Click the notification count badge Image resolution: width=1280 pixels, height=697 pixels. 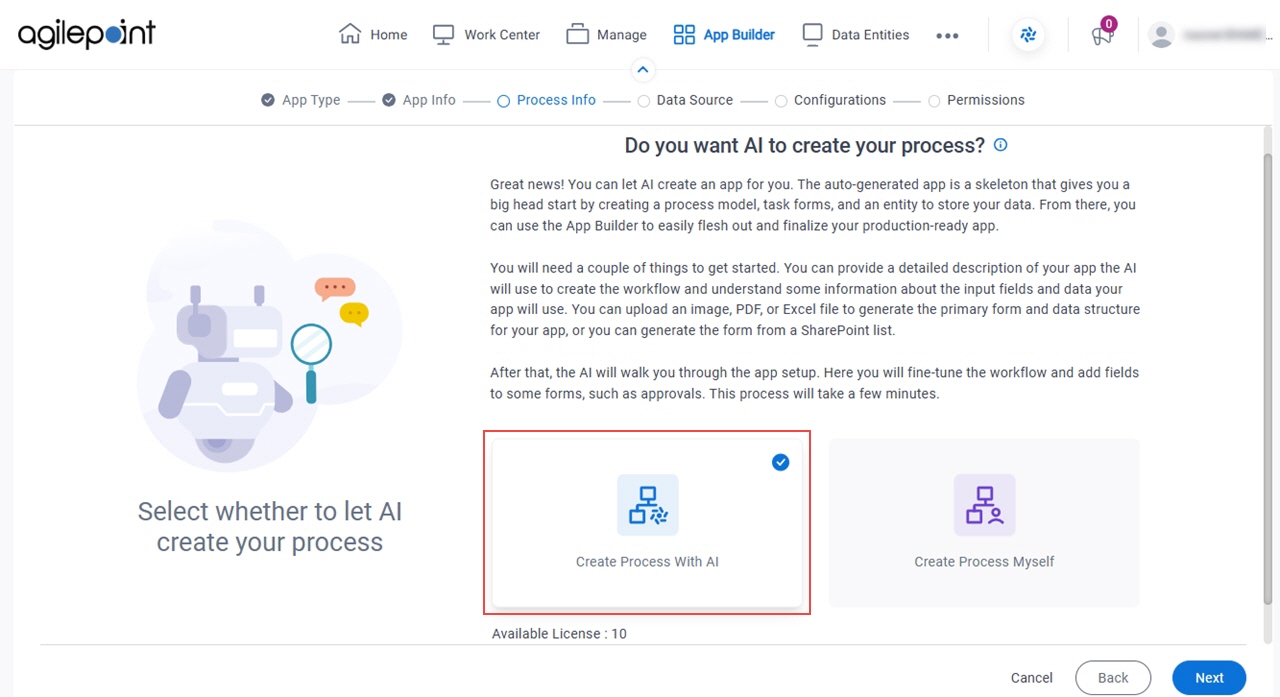(1108, 23)
